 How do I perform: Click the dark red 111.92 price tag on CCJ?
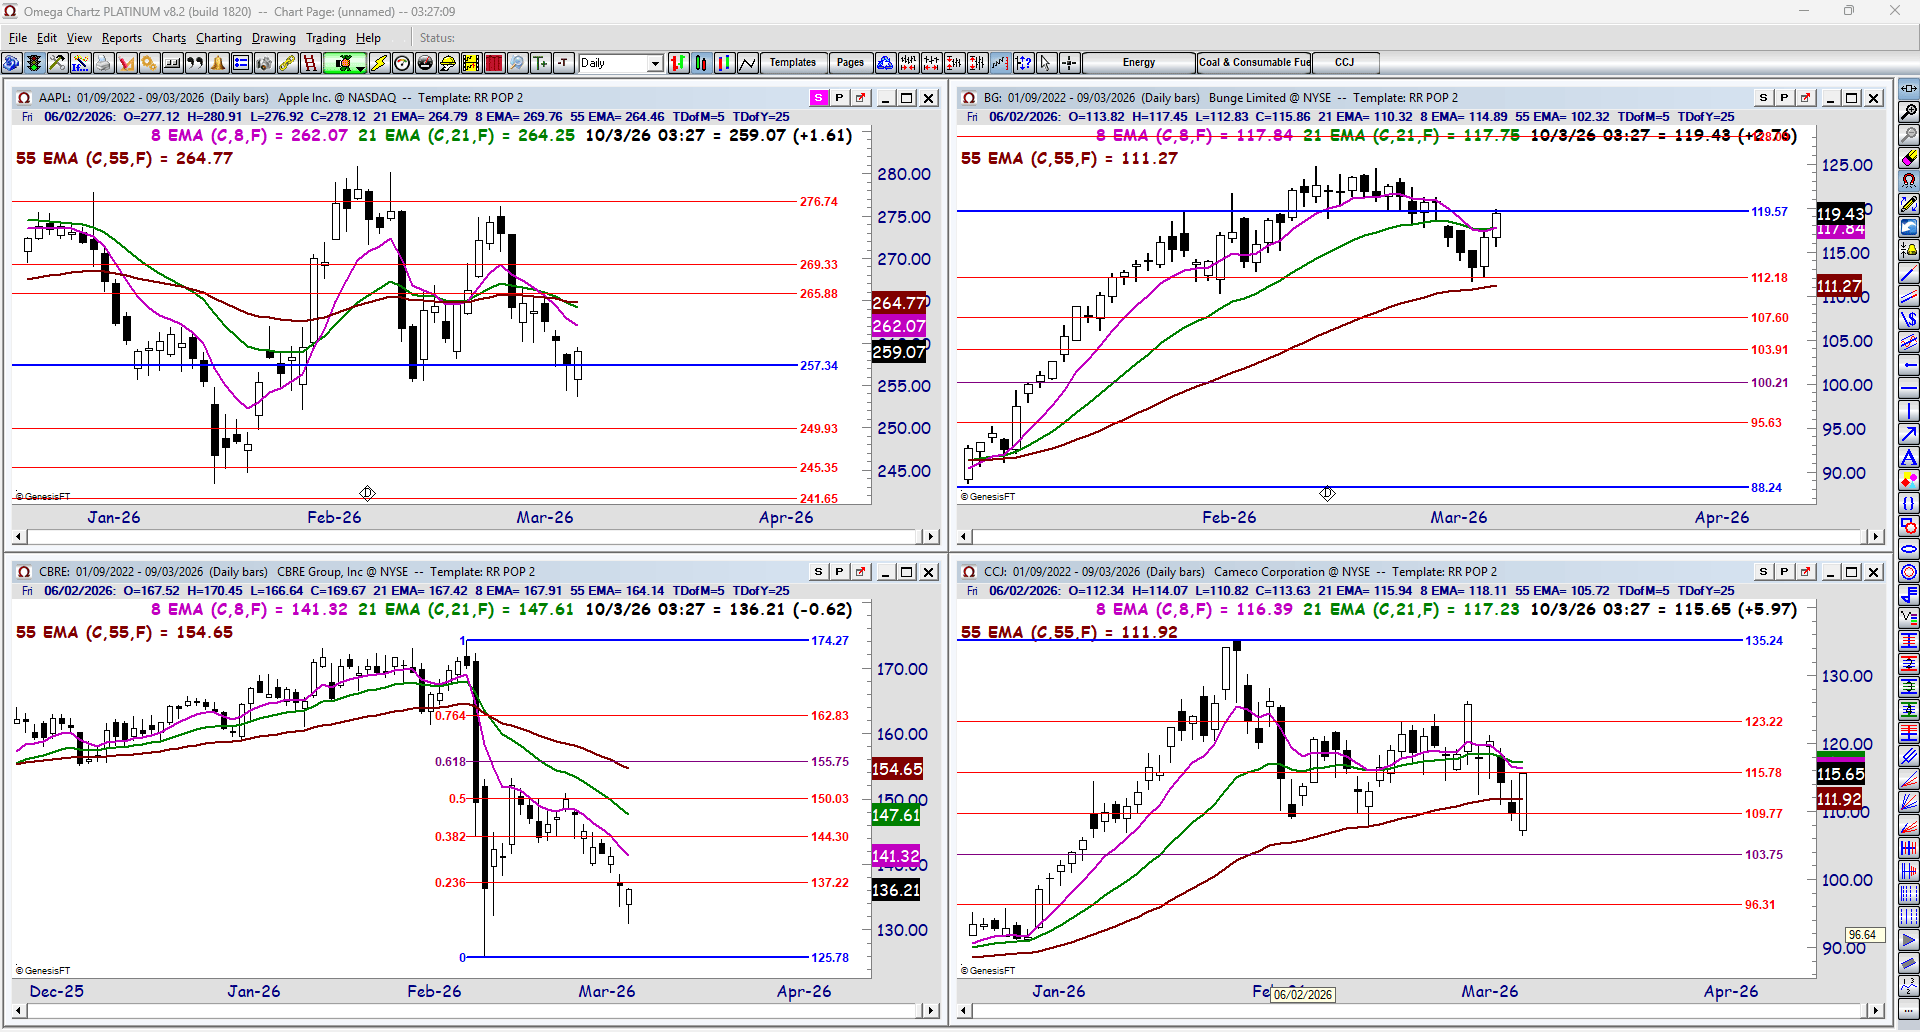[1840, 799]
